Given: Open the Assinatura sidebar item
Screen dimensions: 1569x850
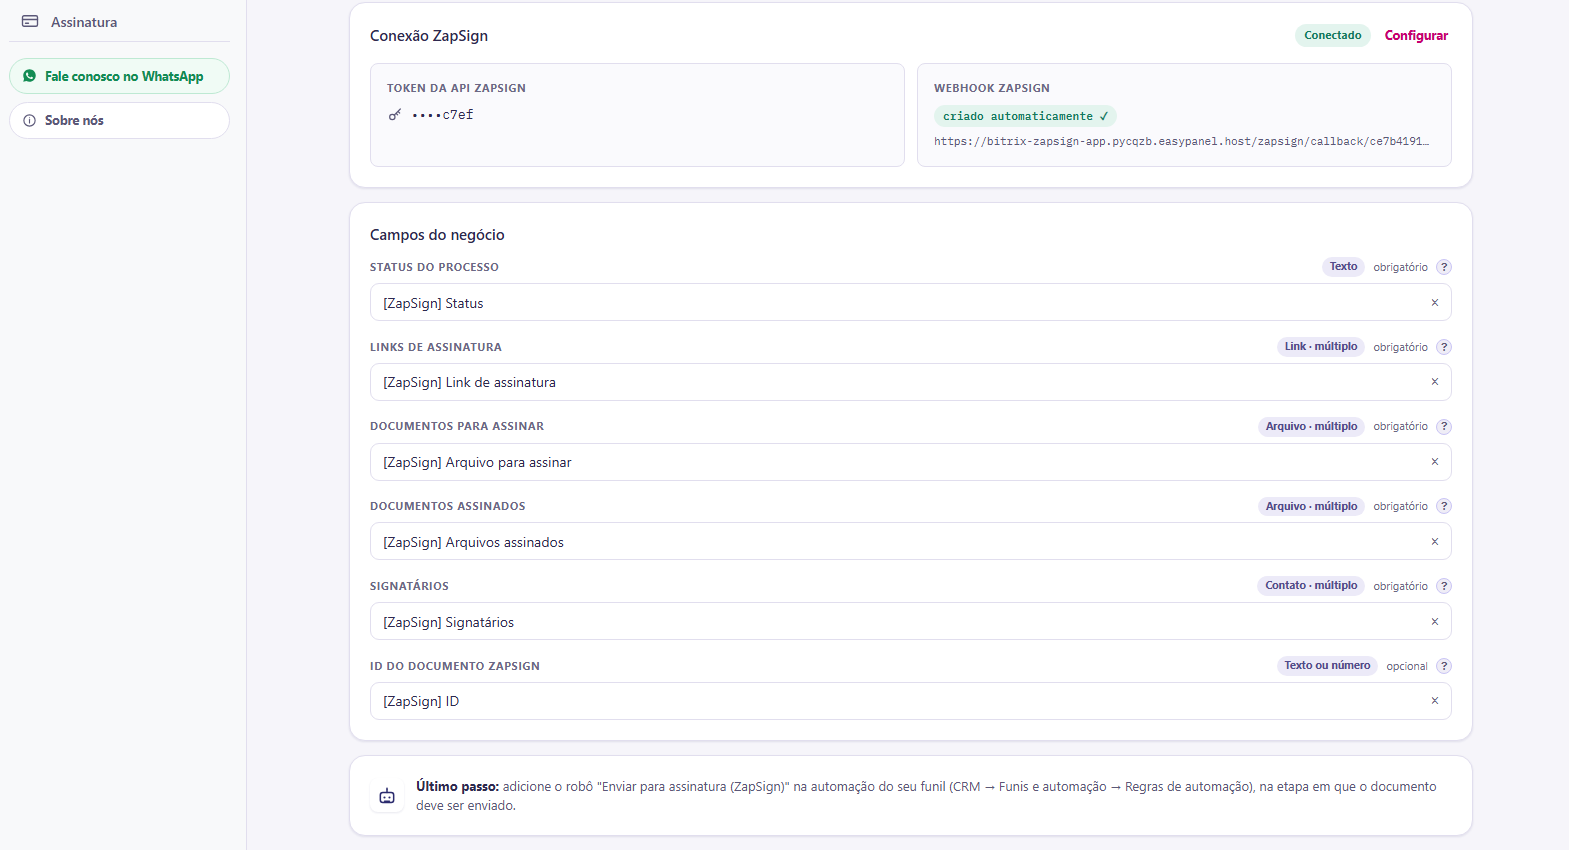Looking at the screenshot, I should (x=119, y=22).
